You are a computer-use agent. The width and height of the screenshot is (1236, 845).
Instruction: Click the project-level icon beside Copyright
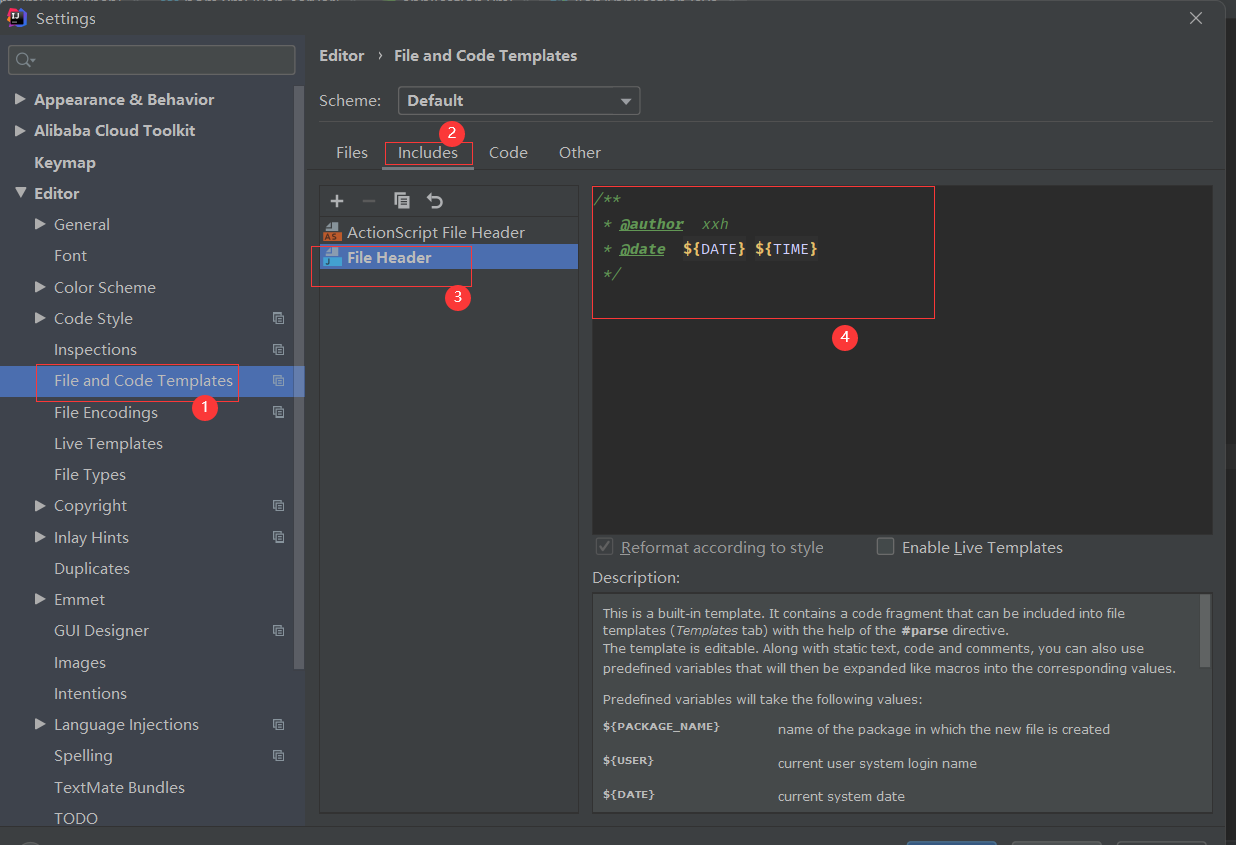[x=278, y=506]
